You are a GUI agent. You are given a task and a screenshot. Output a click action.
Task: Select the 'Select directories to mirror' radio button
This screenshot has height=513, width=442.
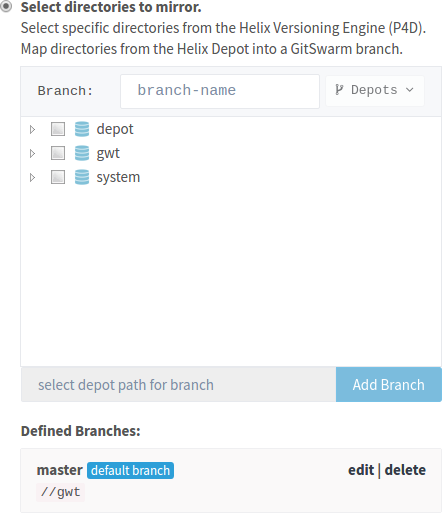point(6,6)
